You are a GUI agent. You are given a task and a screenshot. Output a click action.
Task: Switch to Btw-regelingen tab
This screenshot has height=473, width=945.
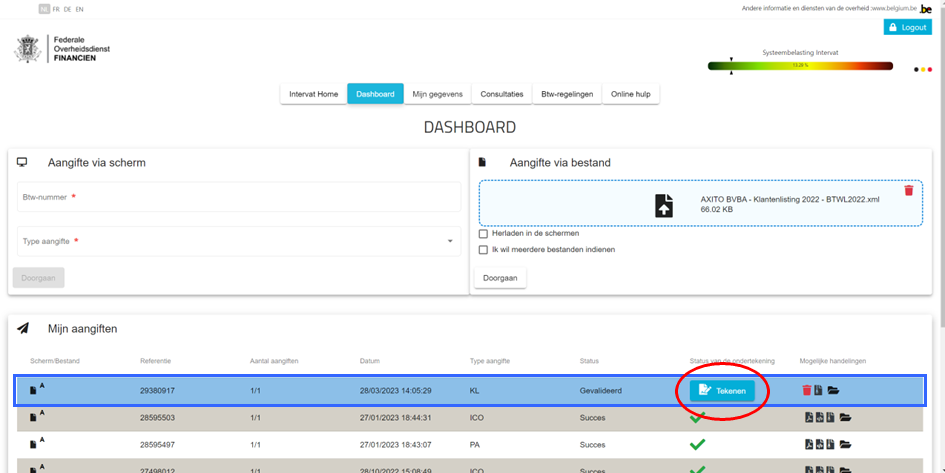point(567,94)
